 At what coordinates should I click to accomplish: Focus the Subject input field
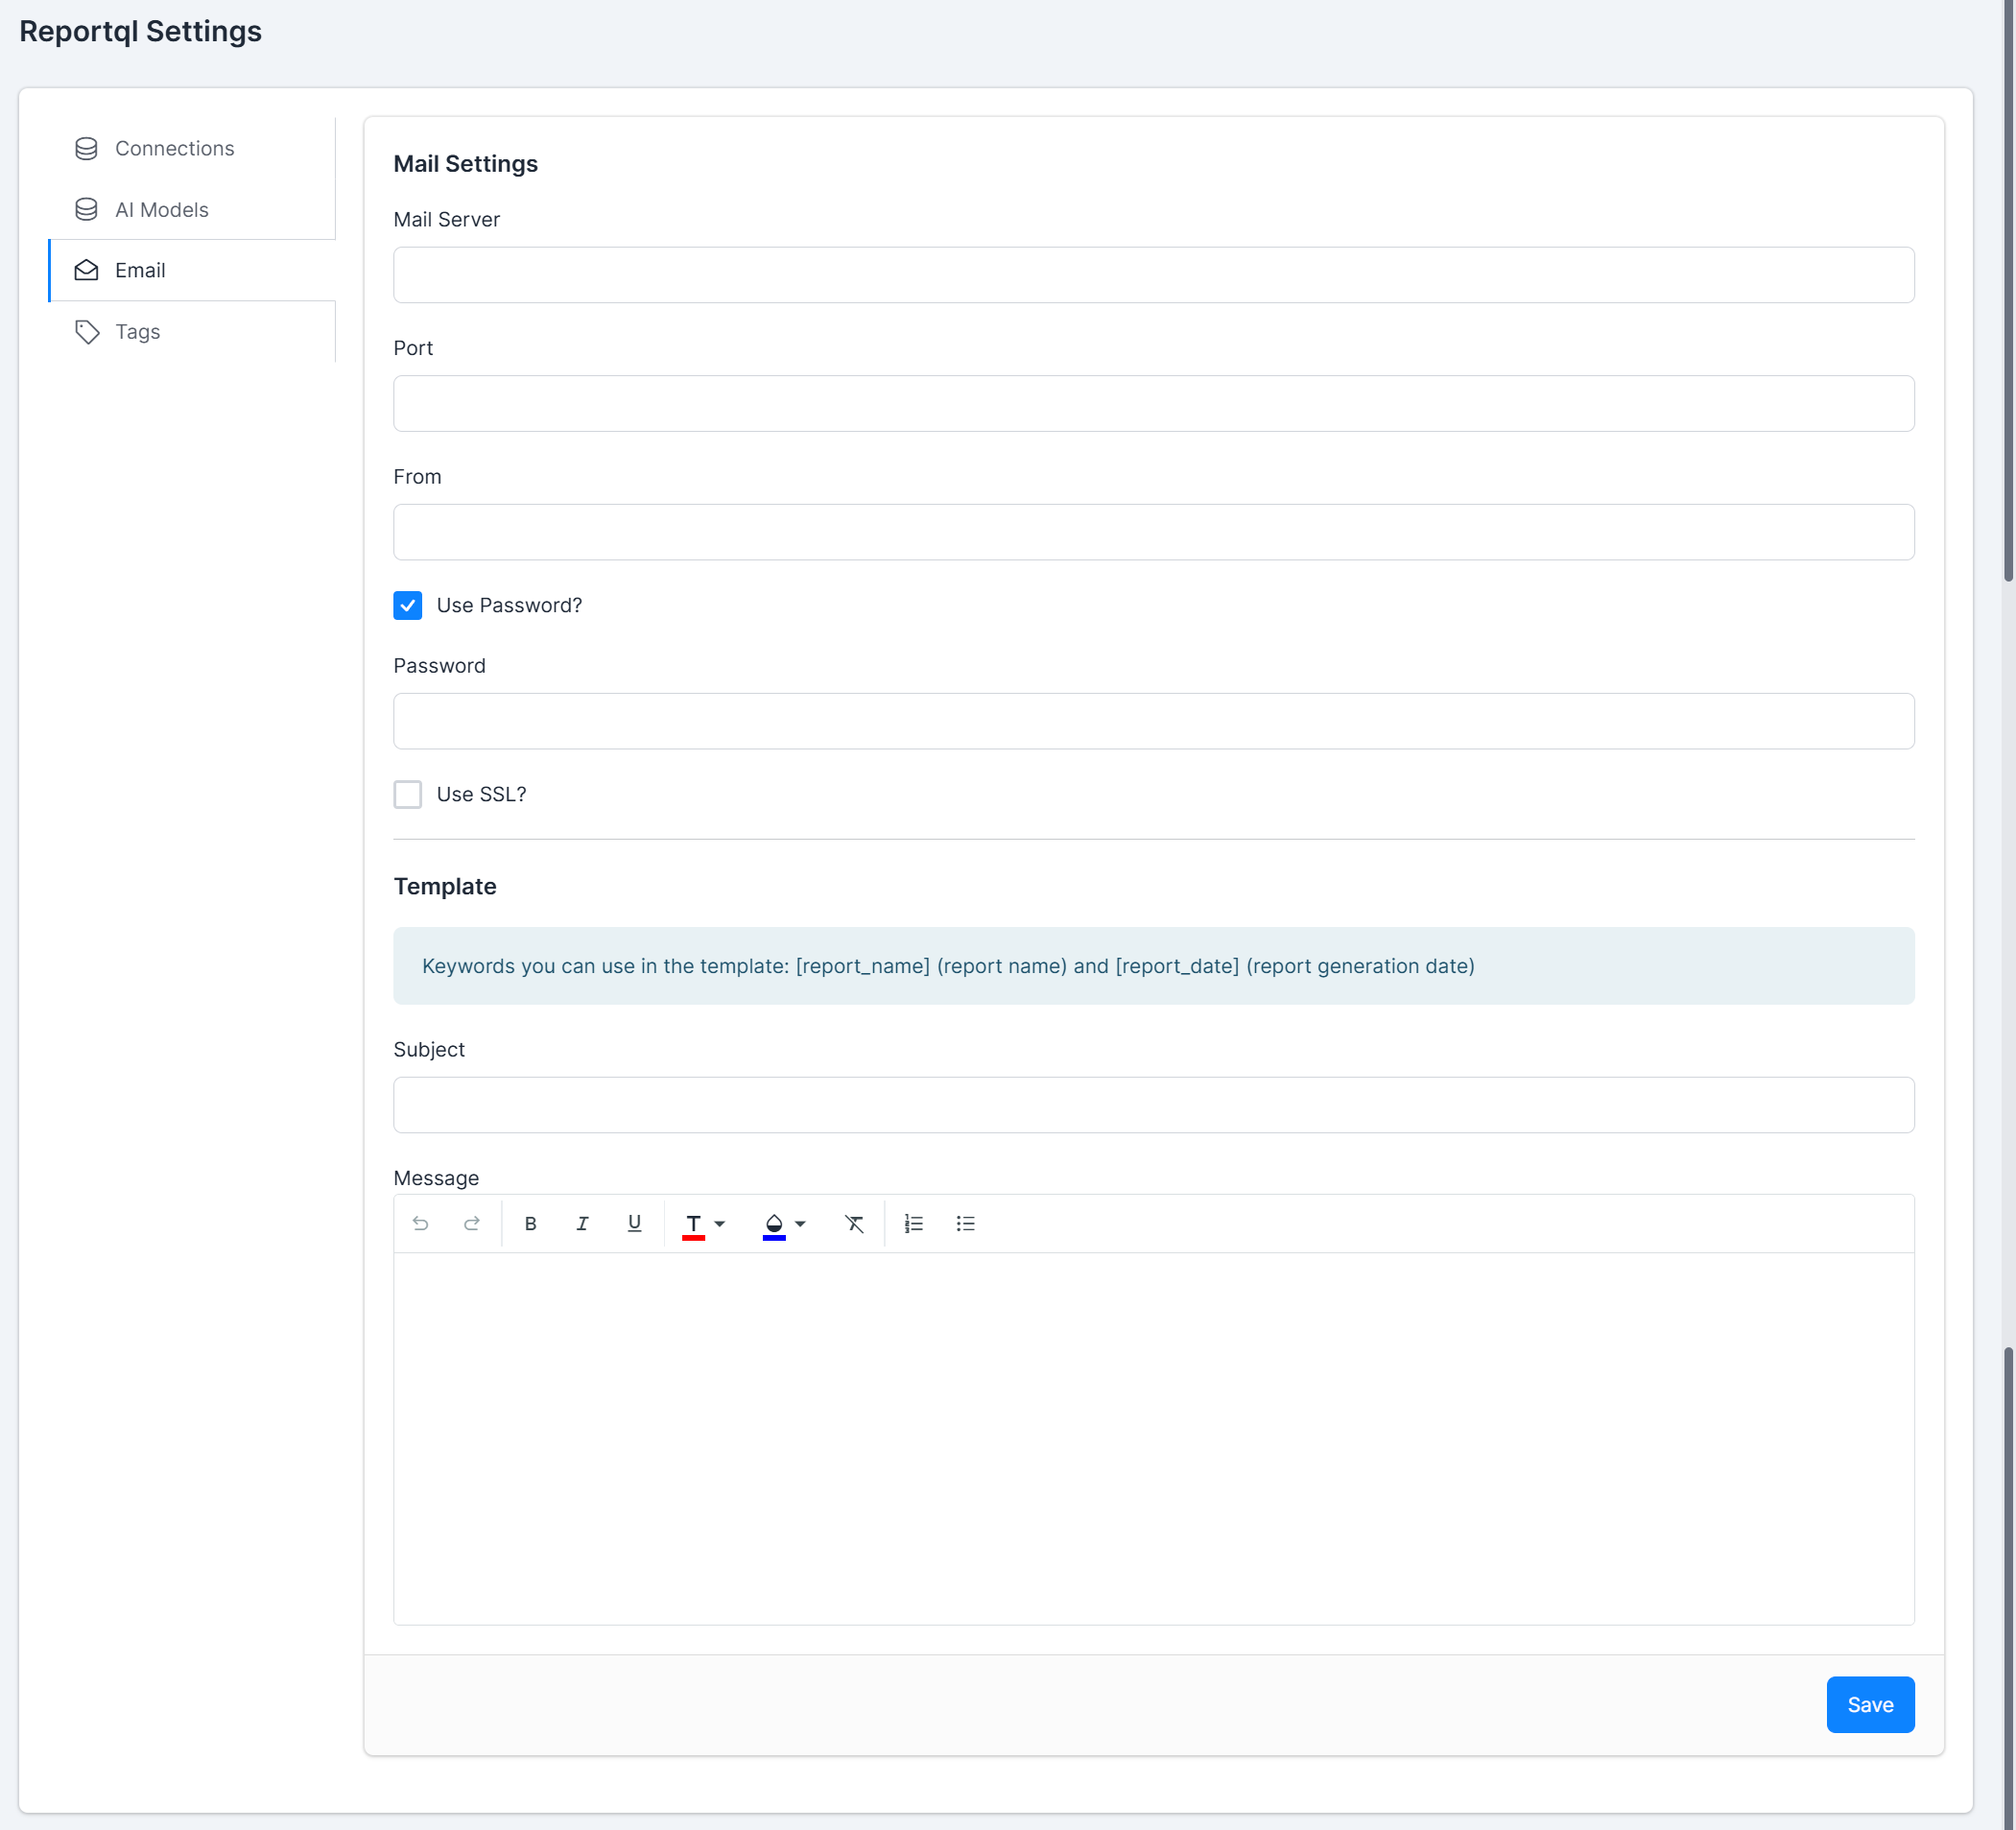point(1153,1104)
